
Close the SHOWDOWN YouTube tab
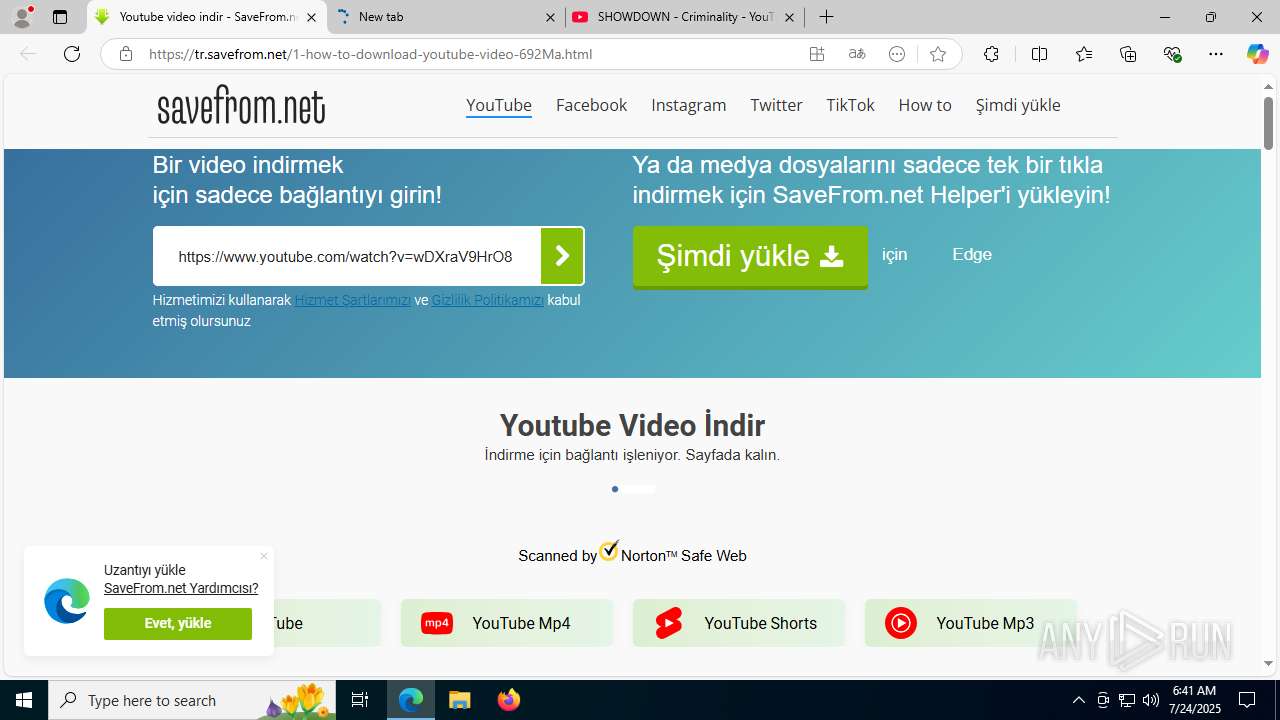click(789, 17)
